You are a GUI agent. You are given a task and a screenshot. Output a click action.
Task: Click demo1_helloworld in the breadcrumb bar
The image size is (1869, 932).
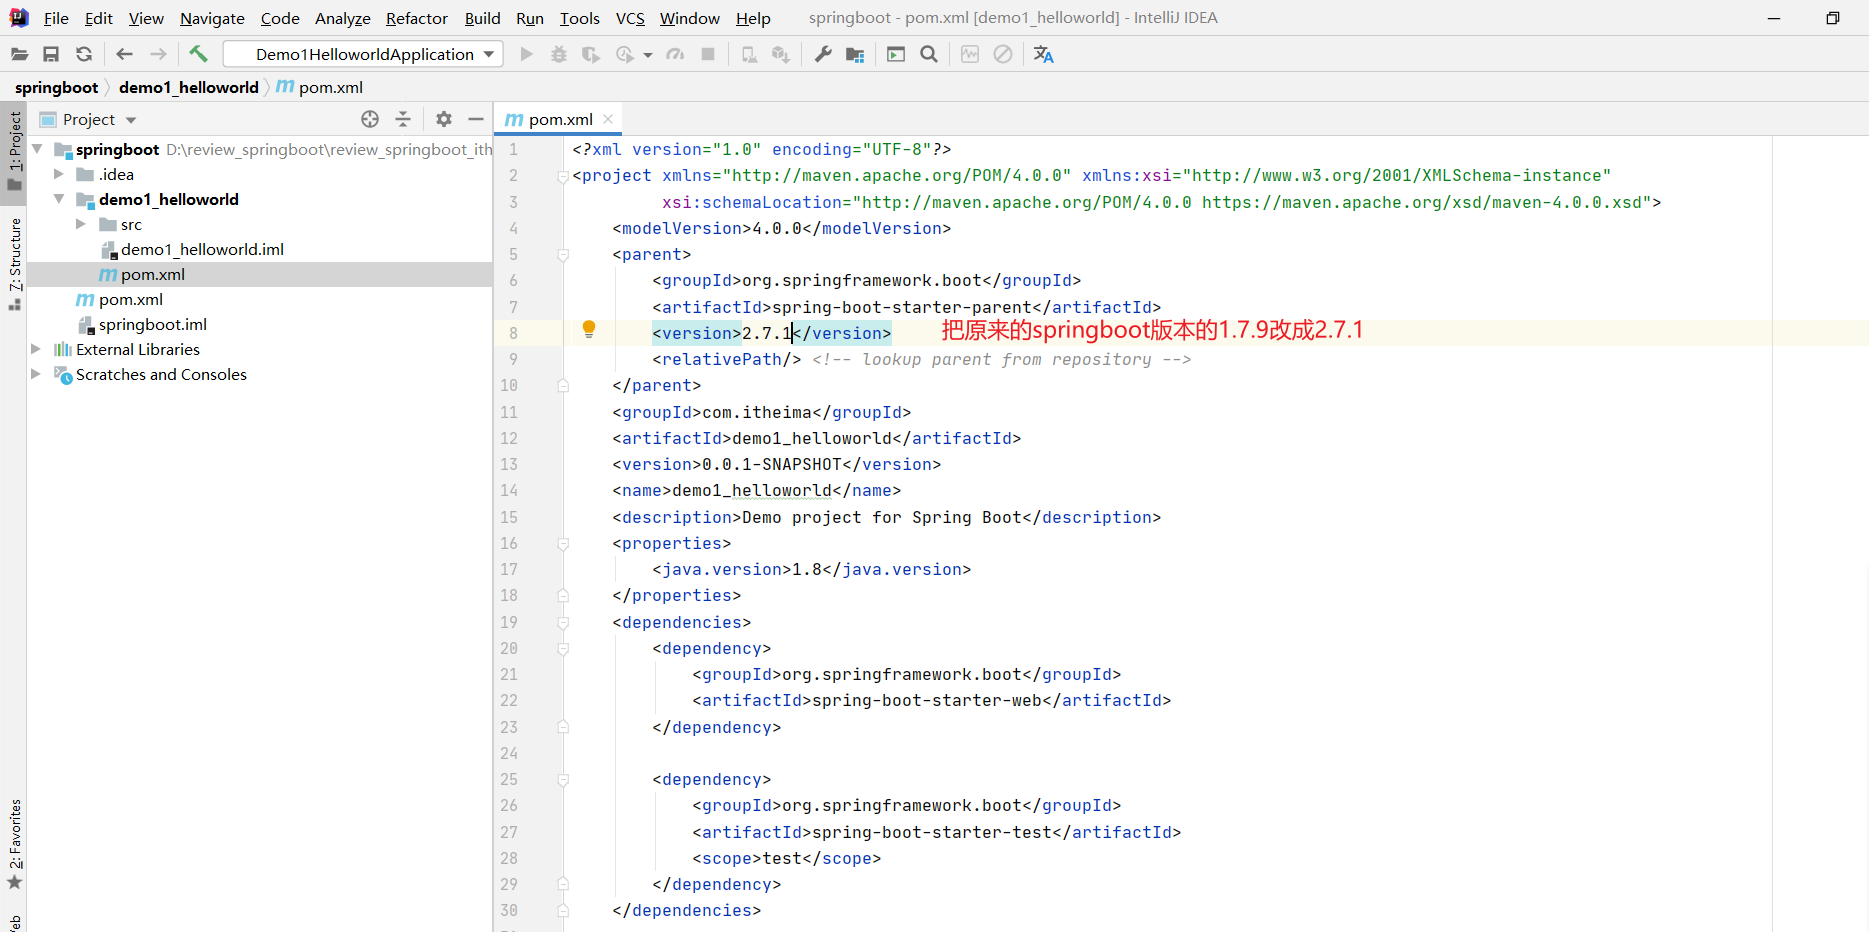point(188,87)
